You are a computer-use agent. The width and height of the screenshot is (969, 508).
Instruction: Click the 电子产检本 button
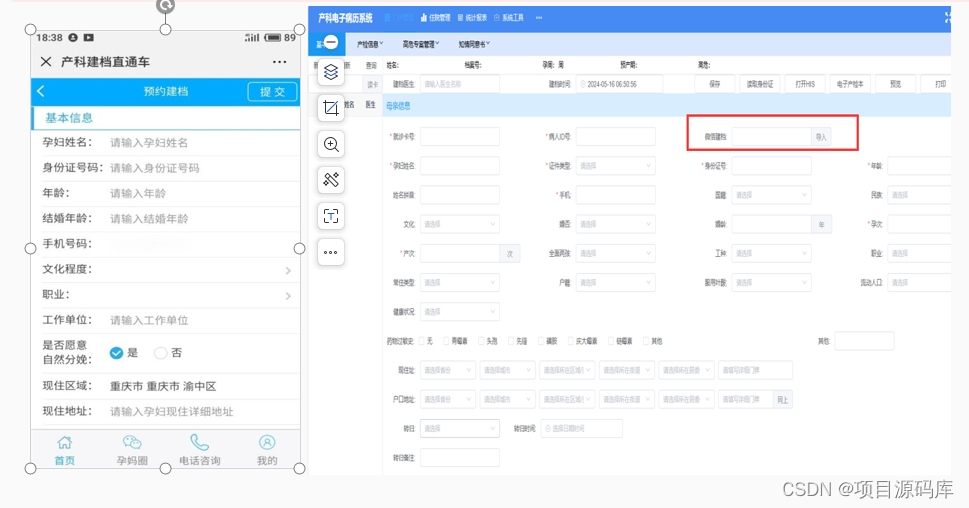tap(850, 84)
